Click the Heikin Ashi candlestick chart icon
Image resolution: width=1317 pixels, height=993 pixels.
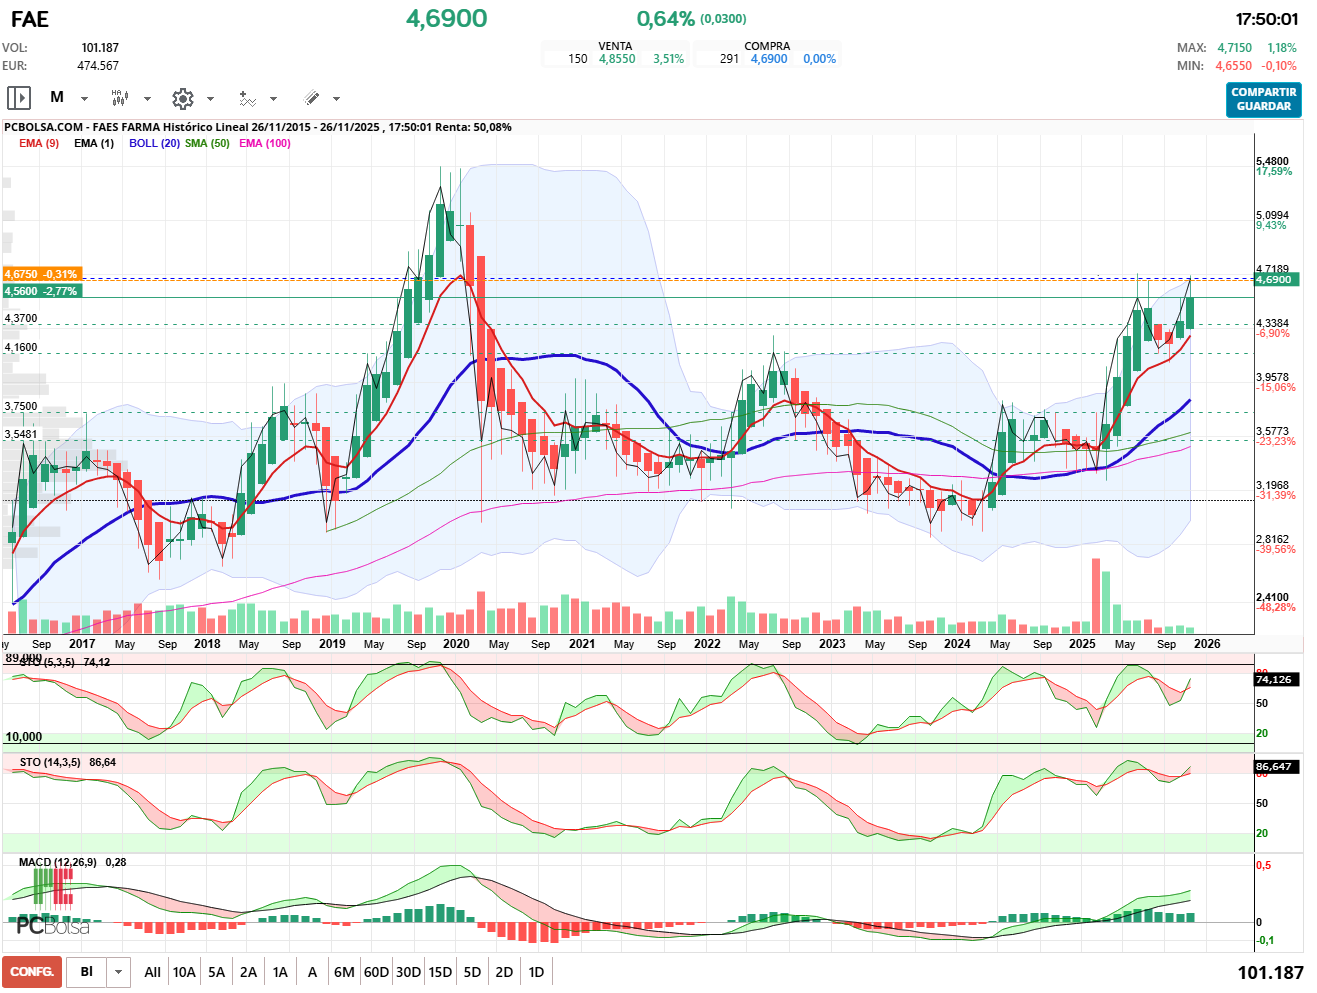[x=120, y=98]
